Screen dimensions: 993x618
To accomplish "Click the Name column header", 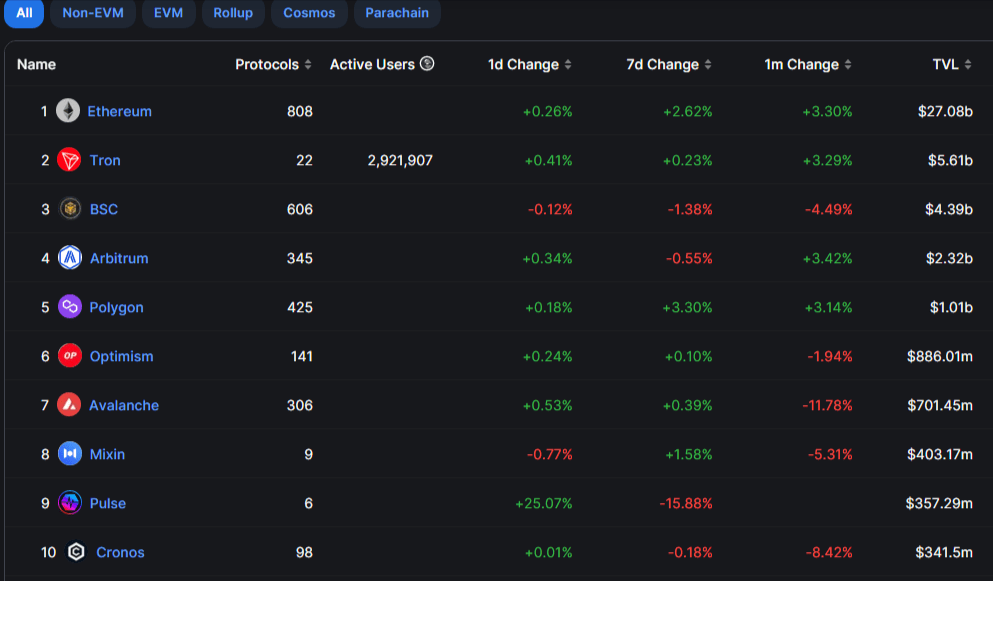I will click(36, 65).
